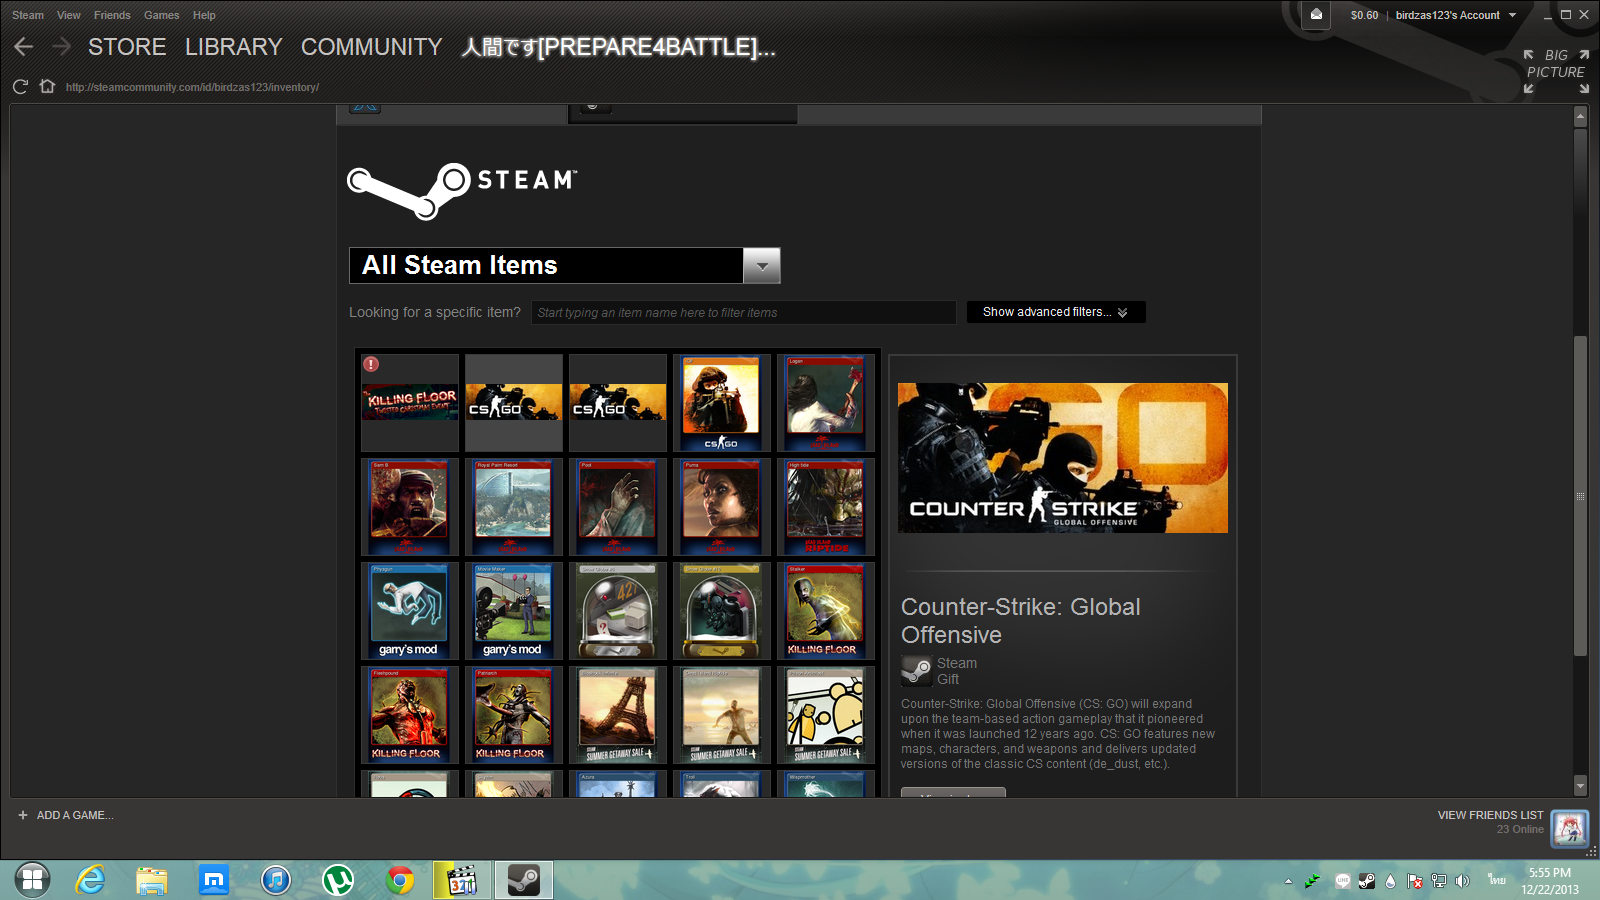Screen dimensions: 1600x900
Task: Select the Purna trading card
Action: tap(722, 507)
